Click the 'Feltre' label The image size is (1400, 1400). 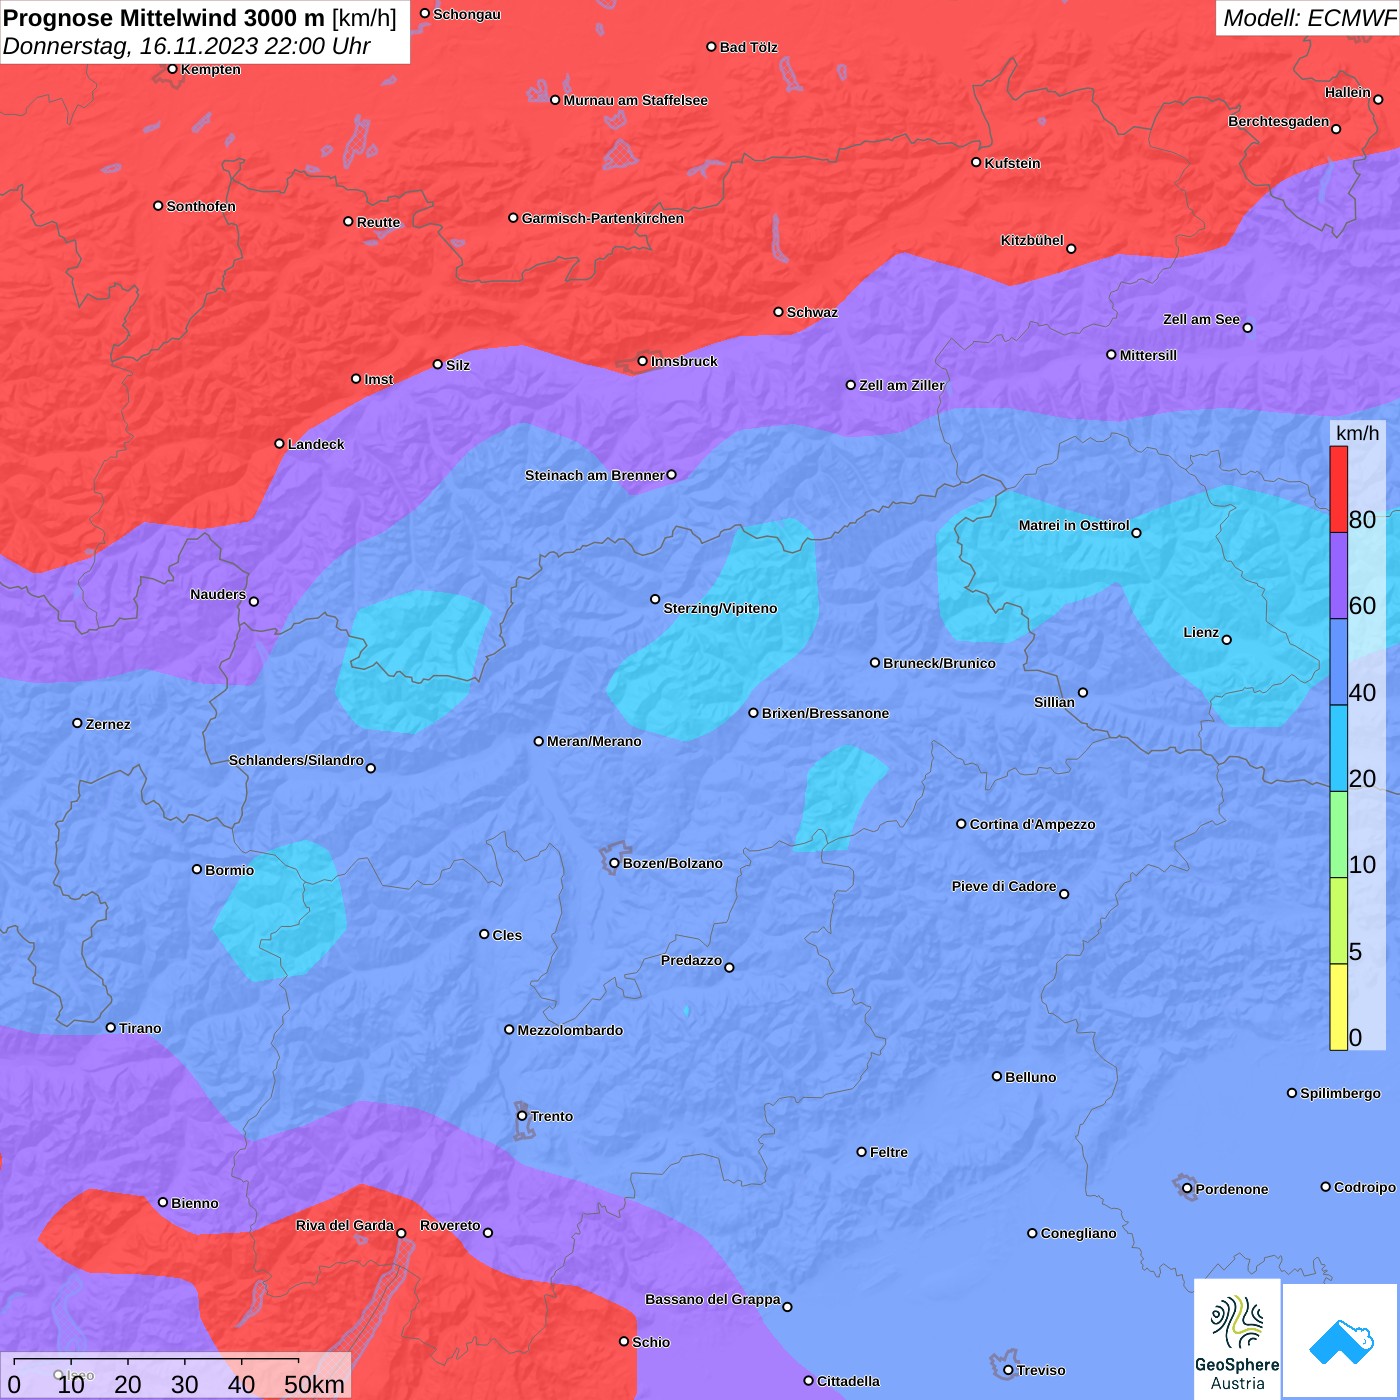889,1152
